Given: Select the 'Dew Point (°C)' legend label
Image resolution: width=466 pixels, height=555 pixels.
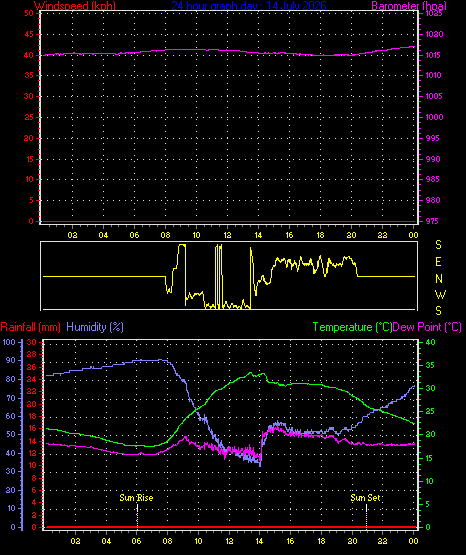Looking at the screenshot, I should [427, 327].
